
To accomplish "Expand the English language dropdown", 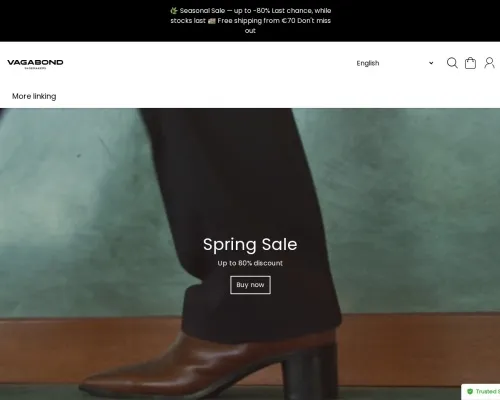I will point(395,63).
